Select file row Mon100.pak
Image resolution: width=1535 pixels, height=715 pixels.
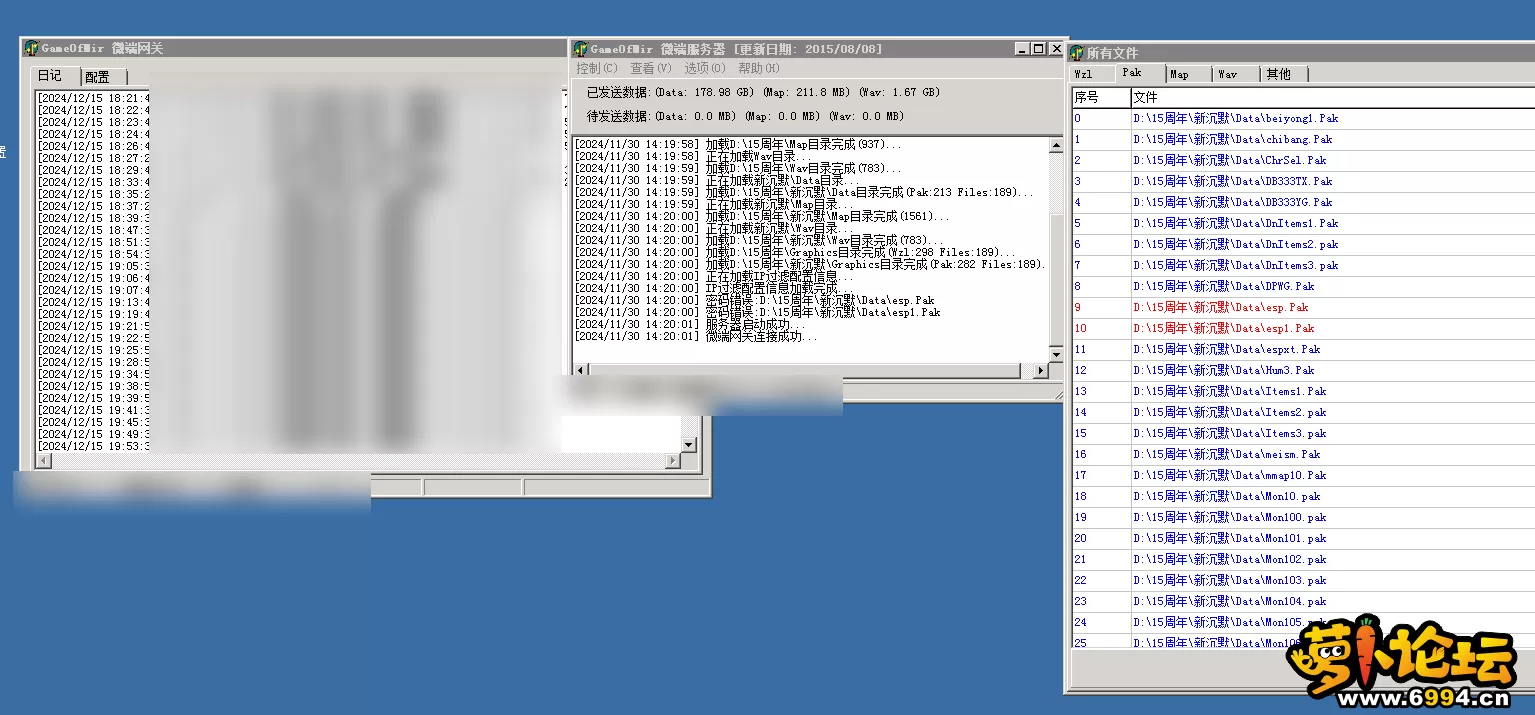[x=1303, y=517]
